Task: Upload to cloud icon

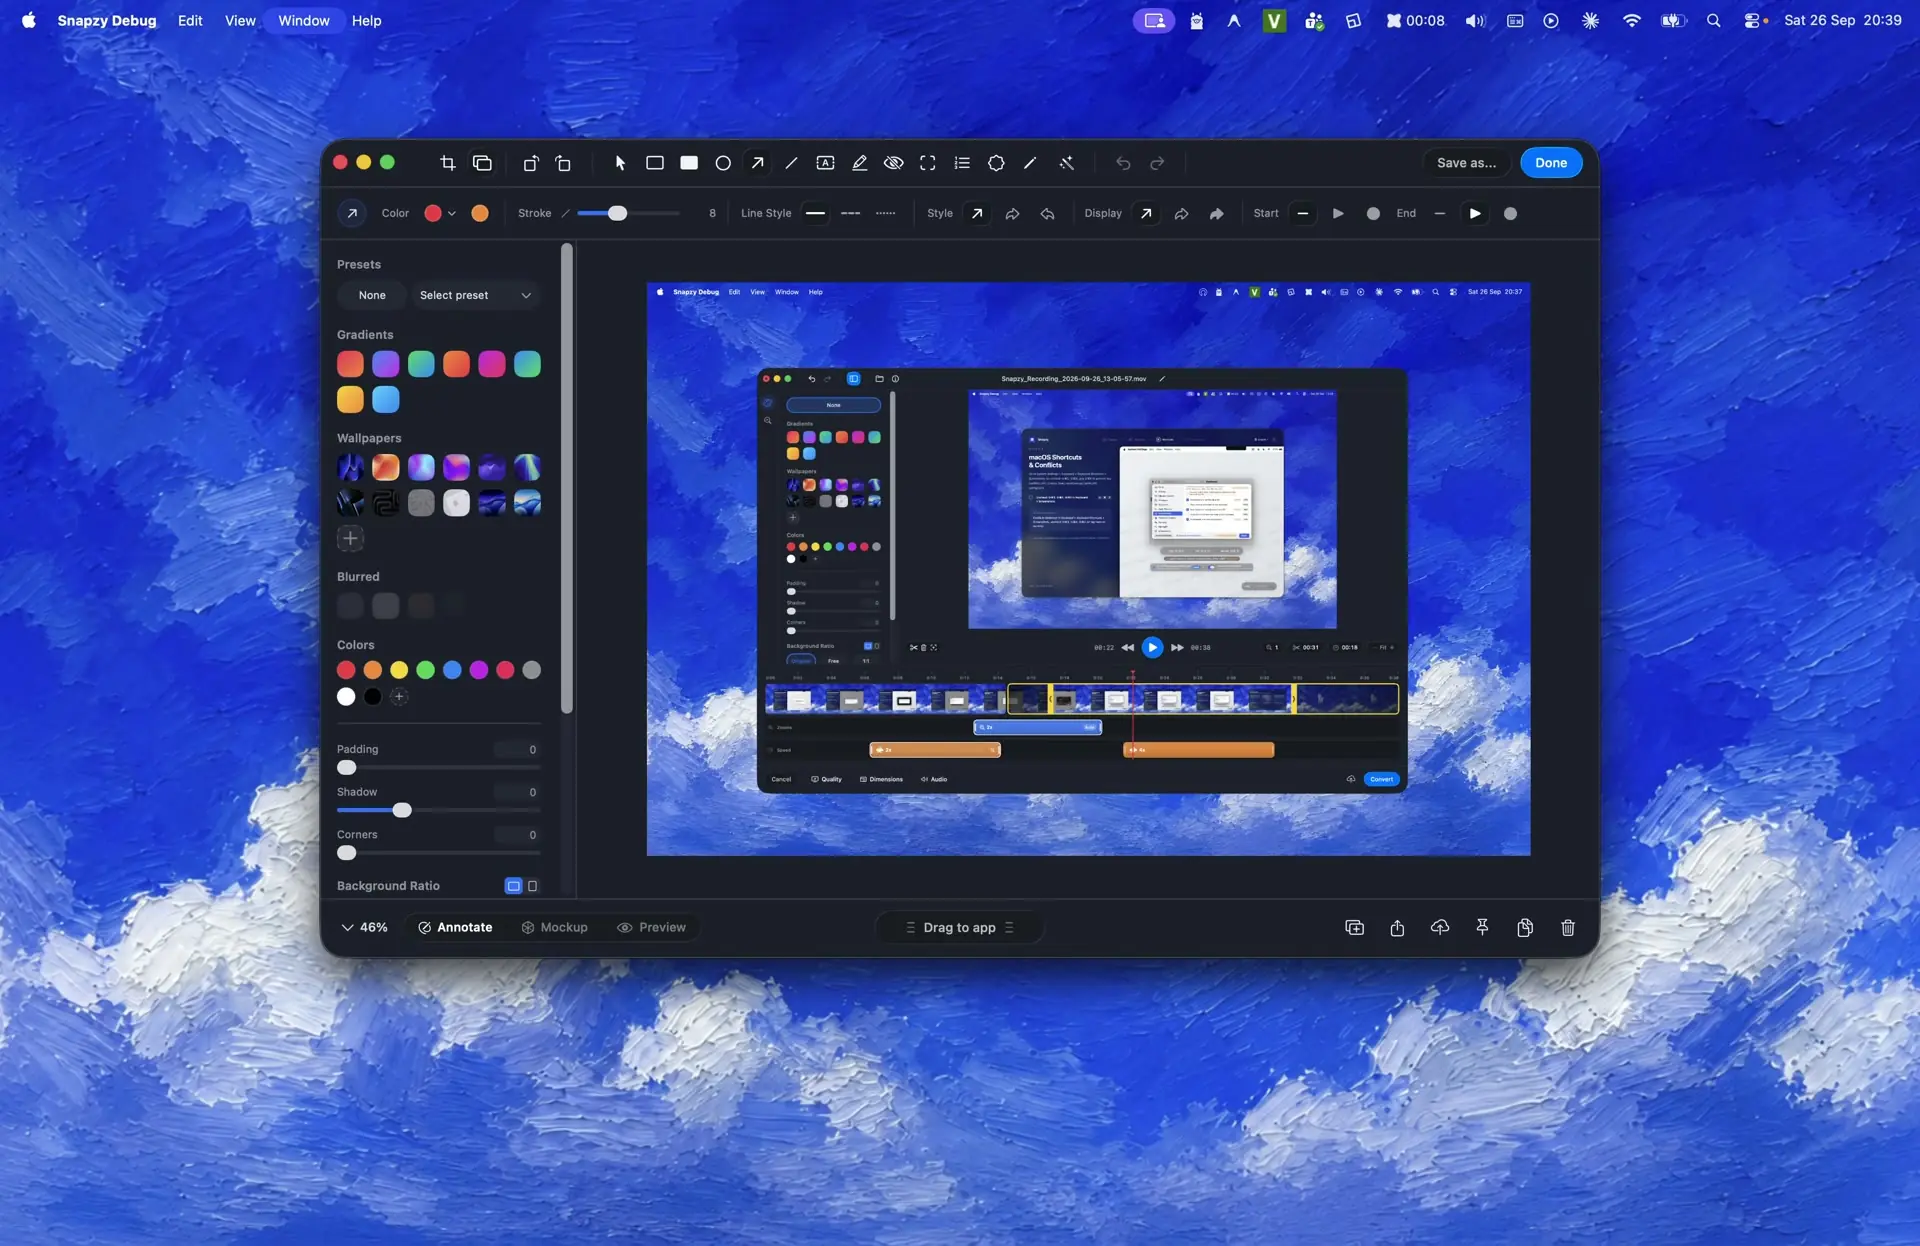Action: point(1440,928)
